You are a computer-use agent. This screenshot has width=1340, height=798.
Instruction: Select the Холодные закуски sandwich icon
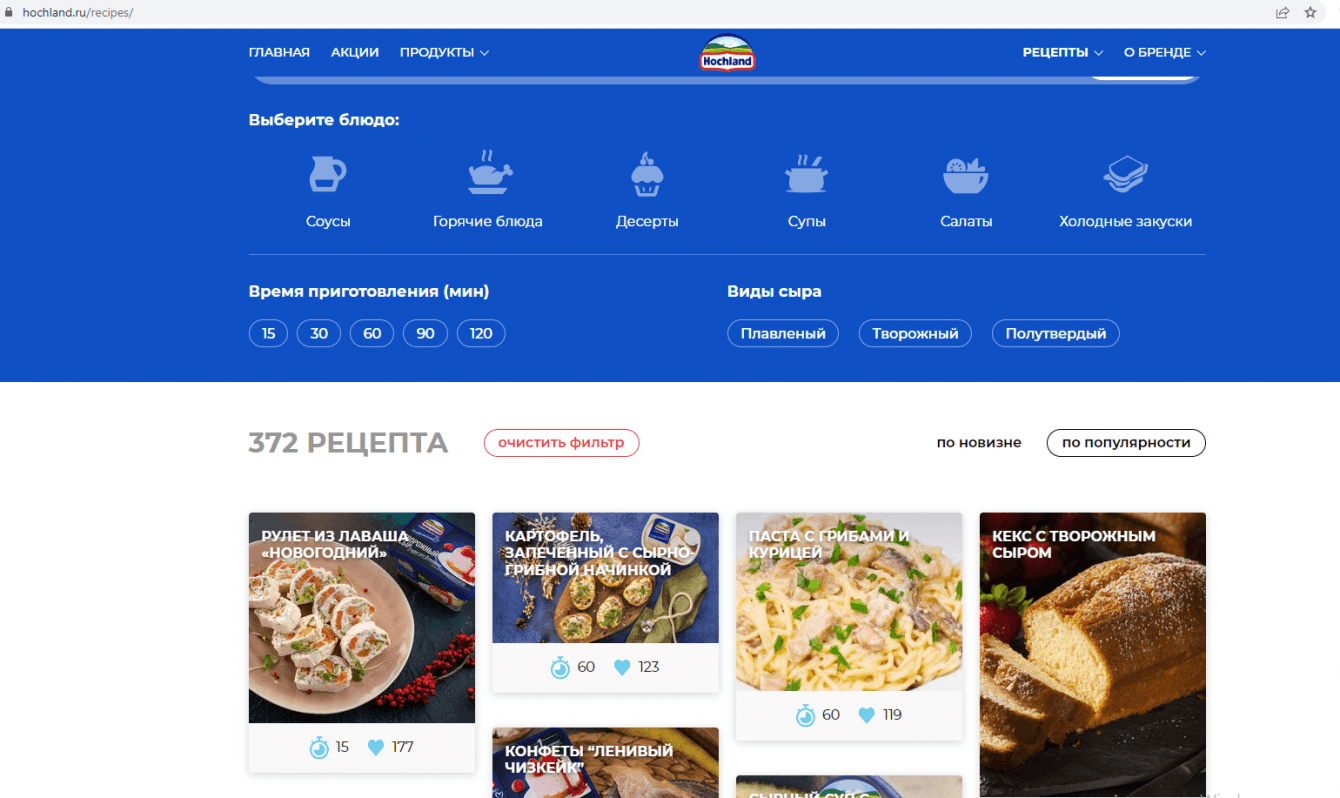(1125, 175)
